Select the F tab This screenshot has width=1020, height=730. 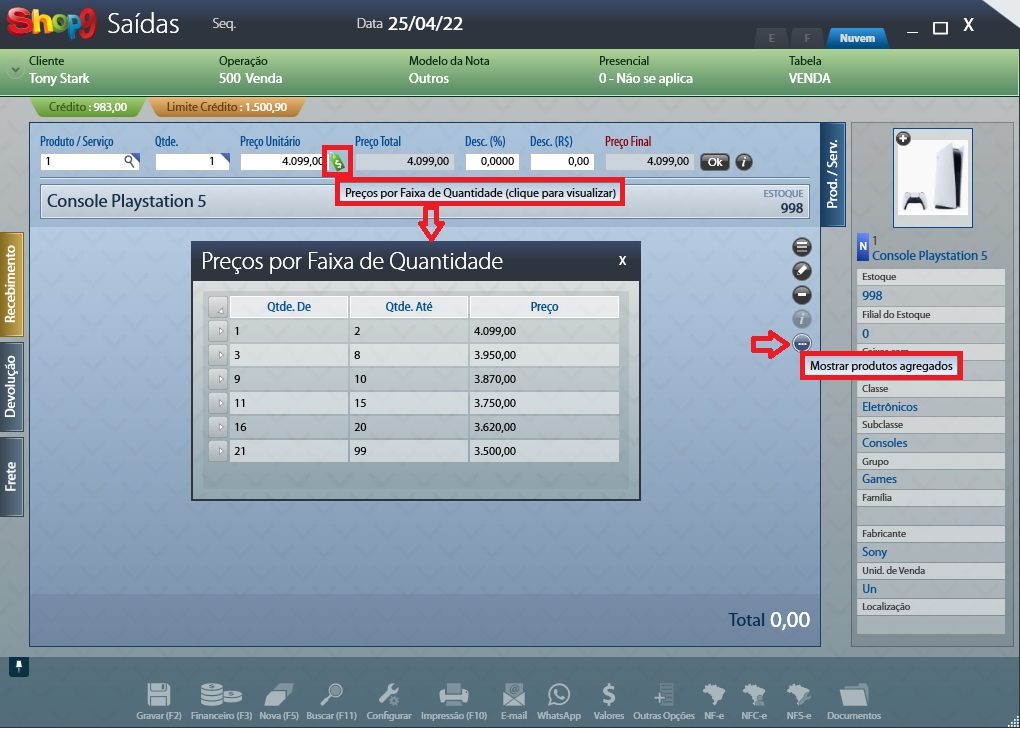click(x=807, y=38)
